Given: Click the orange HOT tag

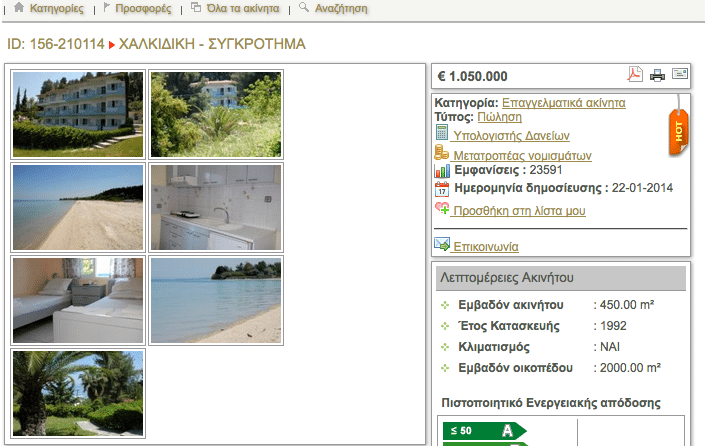Looking at the screenshot, I should [678, 132].
